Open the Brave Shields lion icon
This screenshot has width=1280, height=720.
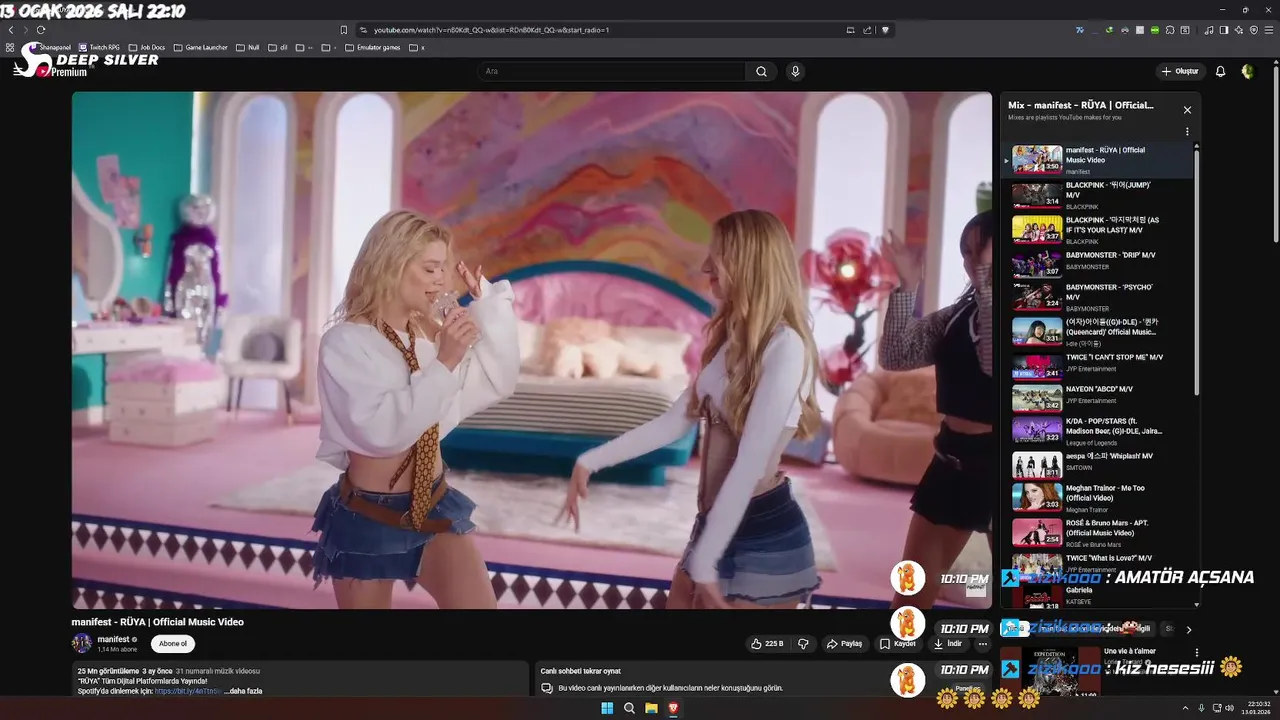885,30
